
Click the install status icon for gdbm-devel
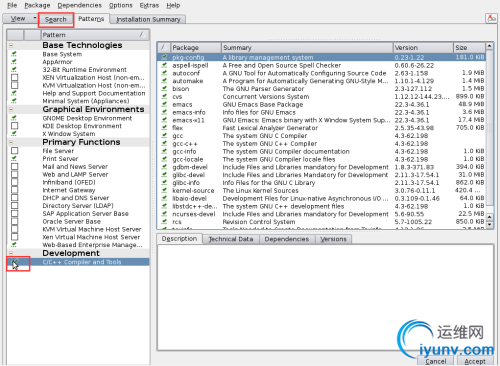coord(164,167)
